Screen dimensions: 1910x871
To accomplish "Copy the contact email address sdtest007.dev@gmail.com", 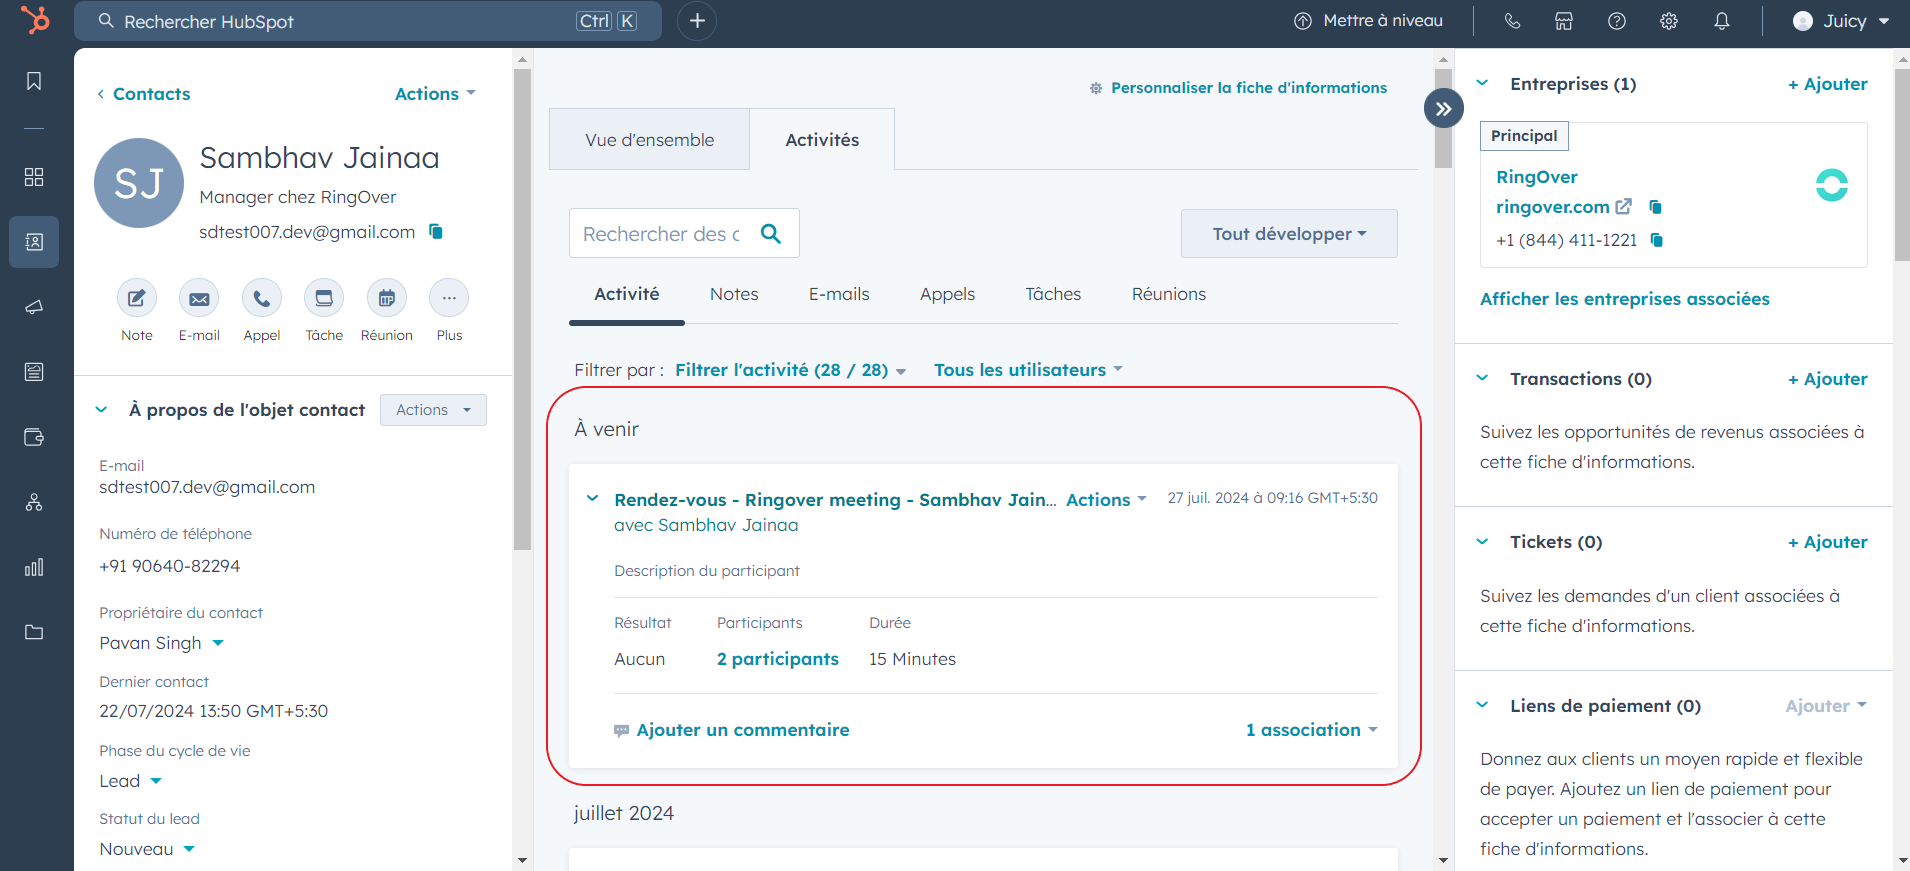I will [436, 231].
